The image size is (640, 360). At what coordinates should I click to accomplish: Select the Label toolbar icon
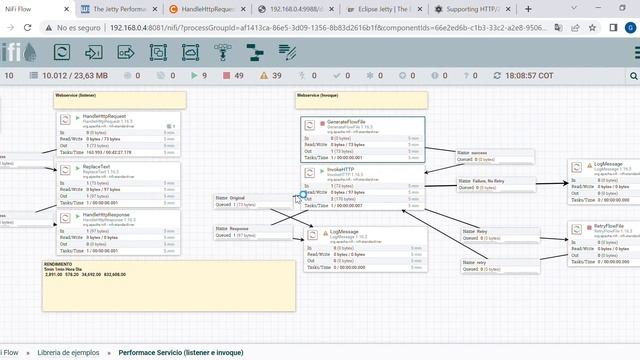[287, 52]
